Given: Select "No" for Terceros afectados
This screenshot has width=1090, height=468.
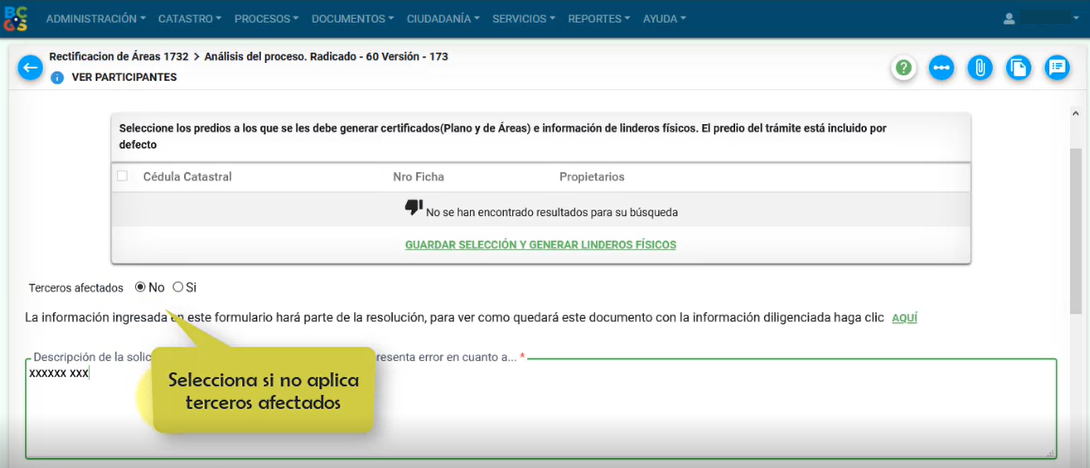Looking at the screenshot, I should point(140,287).
